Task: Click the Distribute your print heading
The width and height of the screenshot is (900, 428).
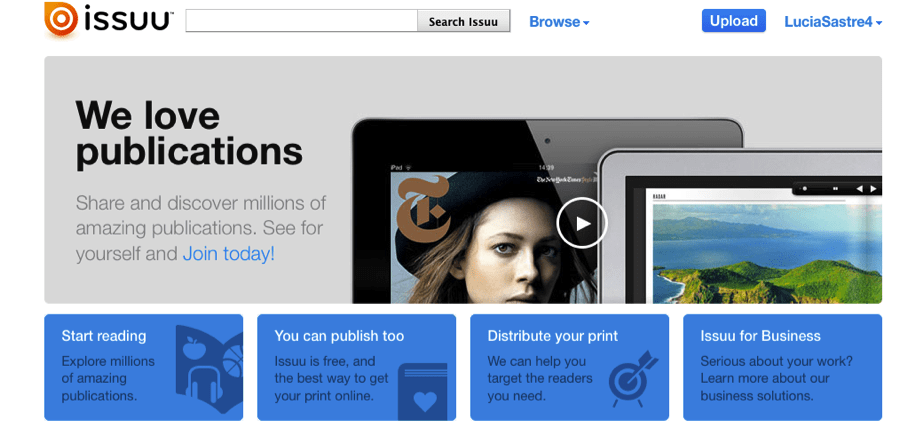Action: click(553, 336)
